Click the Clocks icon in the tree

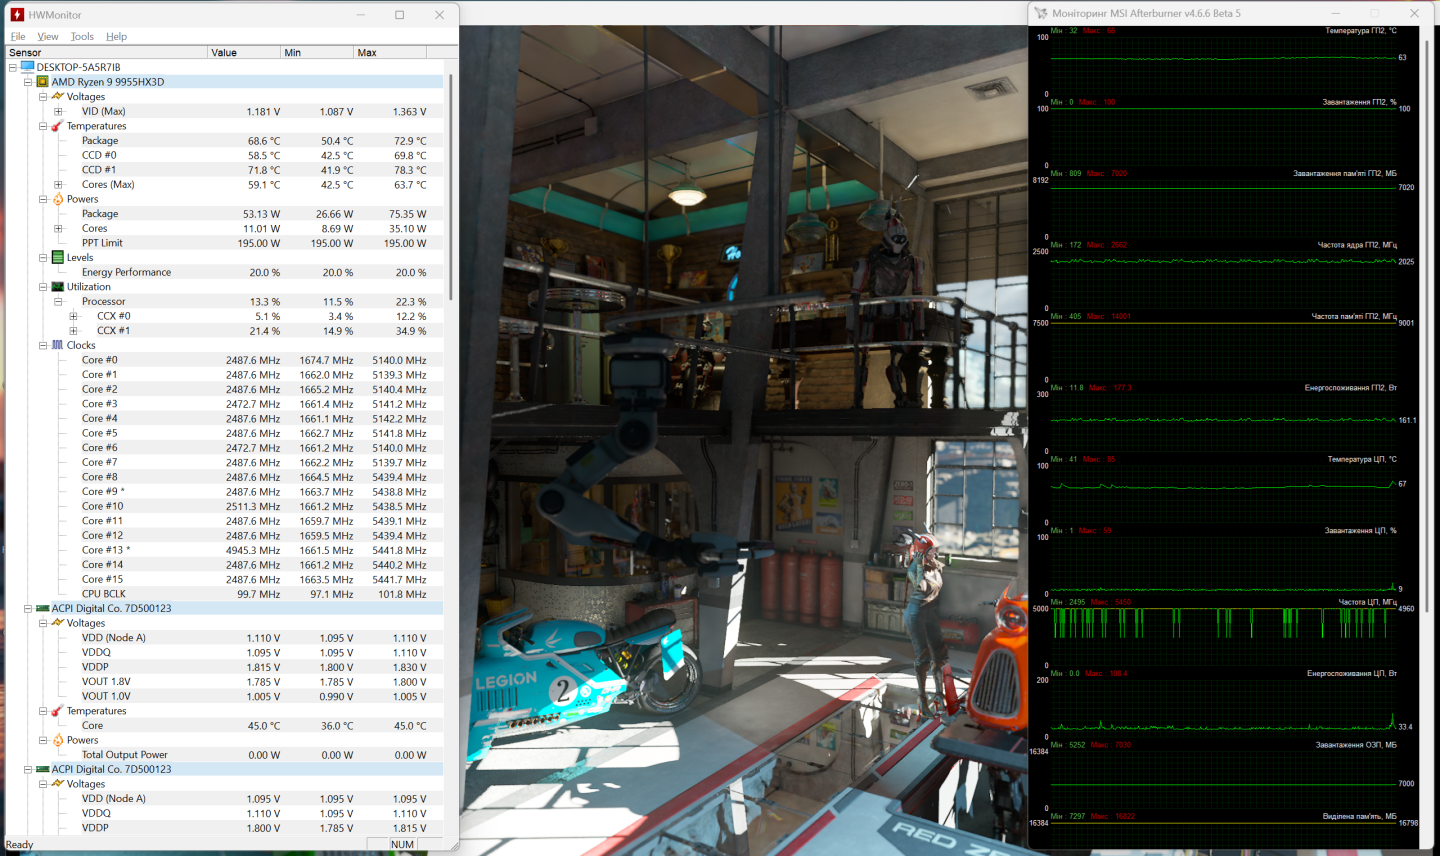(x=58, y=345)
